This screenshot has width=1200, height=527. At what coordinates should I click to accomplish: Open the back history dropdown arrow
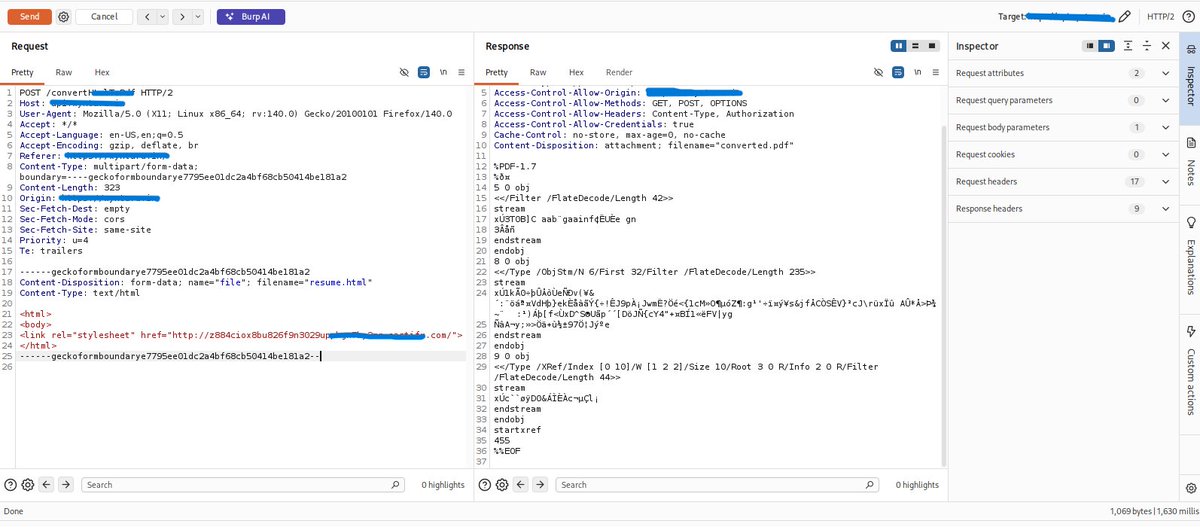click(x=163, y=17)
